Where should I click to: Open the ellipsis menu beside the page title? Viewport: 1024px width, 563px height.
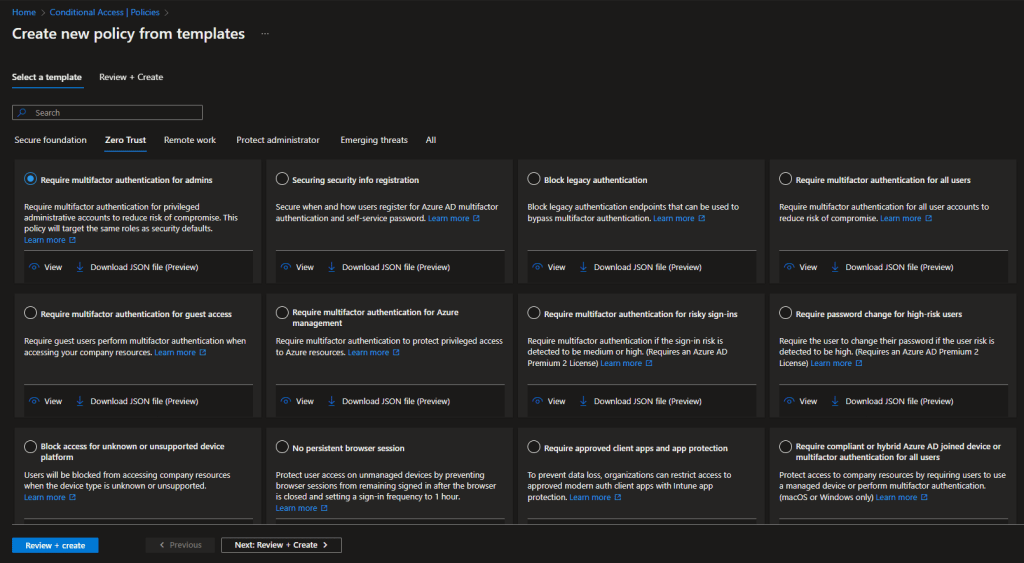click(x=265, y=34)
